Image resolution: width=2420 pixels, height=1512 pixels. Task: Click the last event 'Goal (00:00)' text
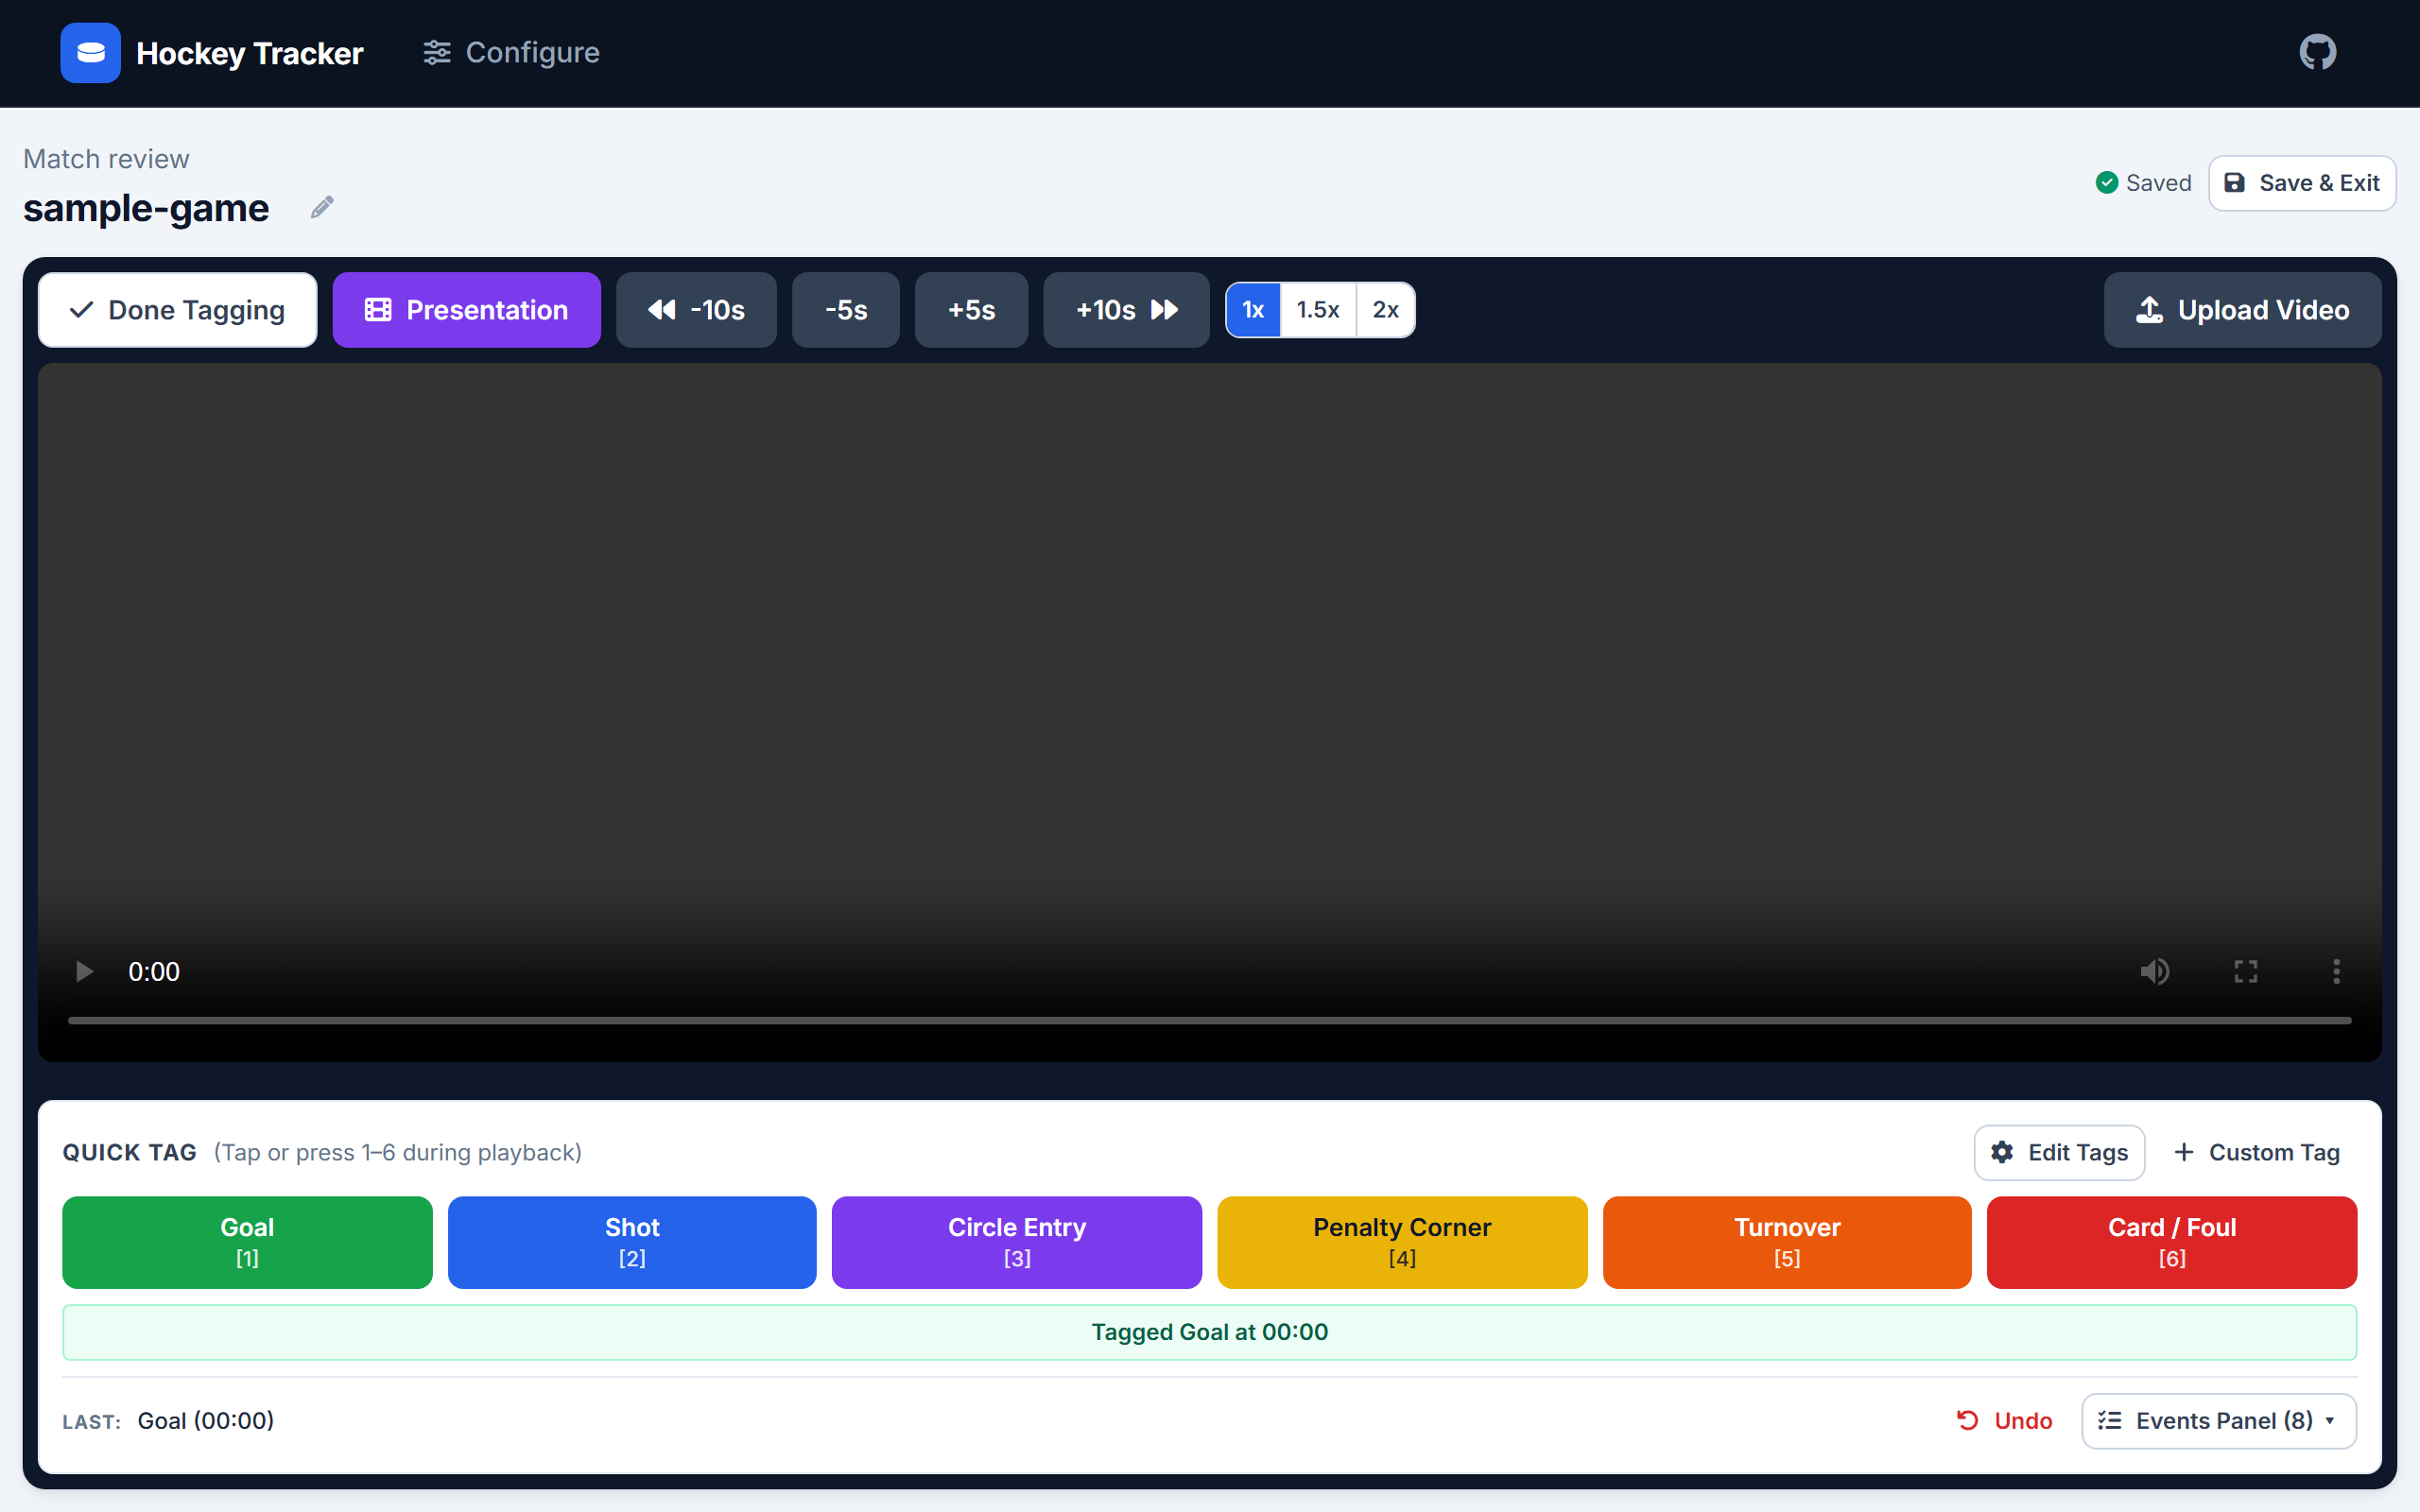pyautogui.click(x=206, y=1421)
